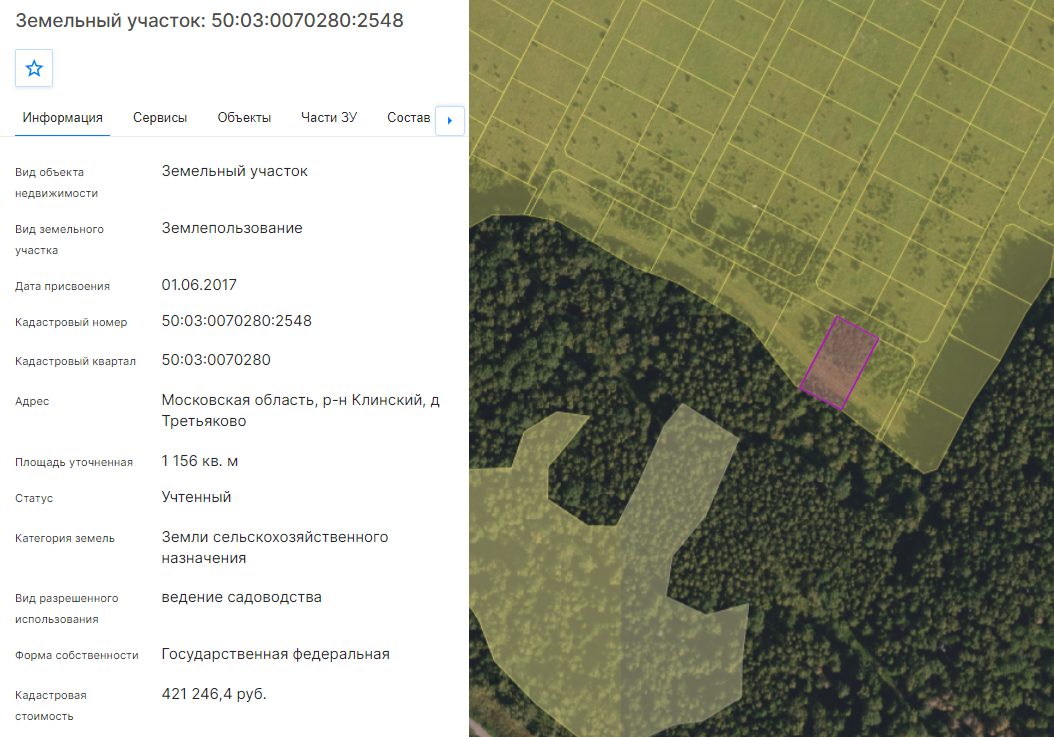The image size is (1054, 737).
Task: Switch to the Состав tab
Action: (409, 118)
